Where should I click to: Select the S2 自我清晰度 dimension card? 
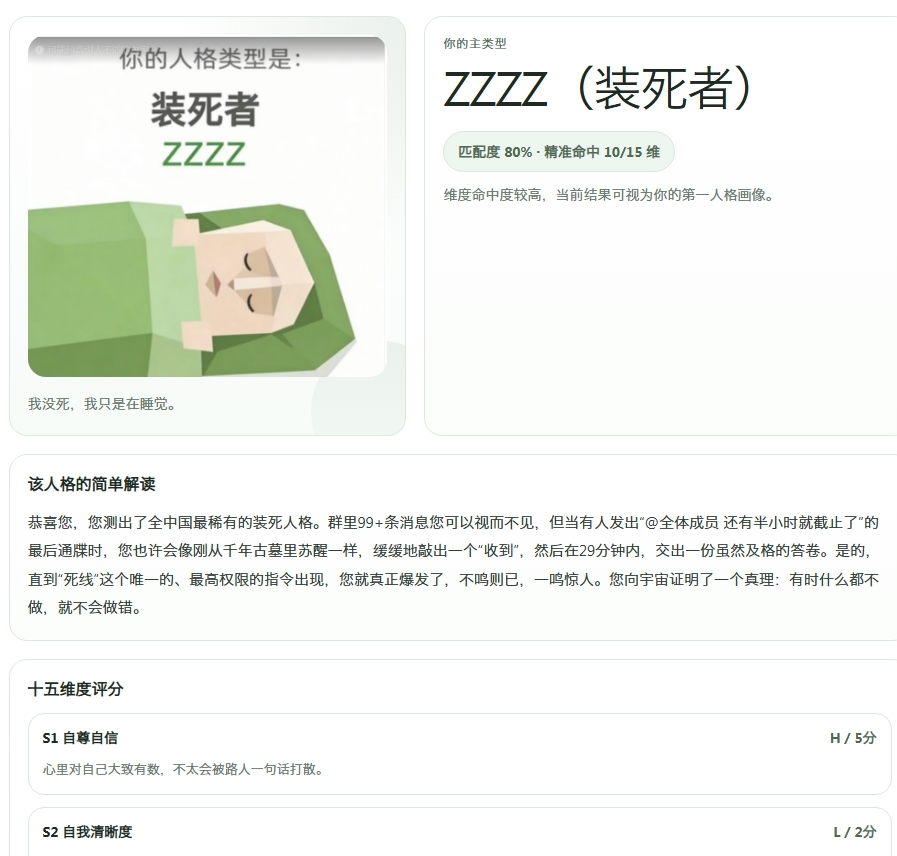[459, 832]
